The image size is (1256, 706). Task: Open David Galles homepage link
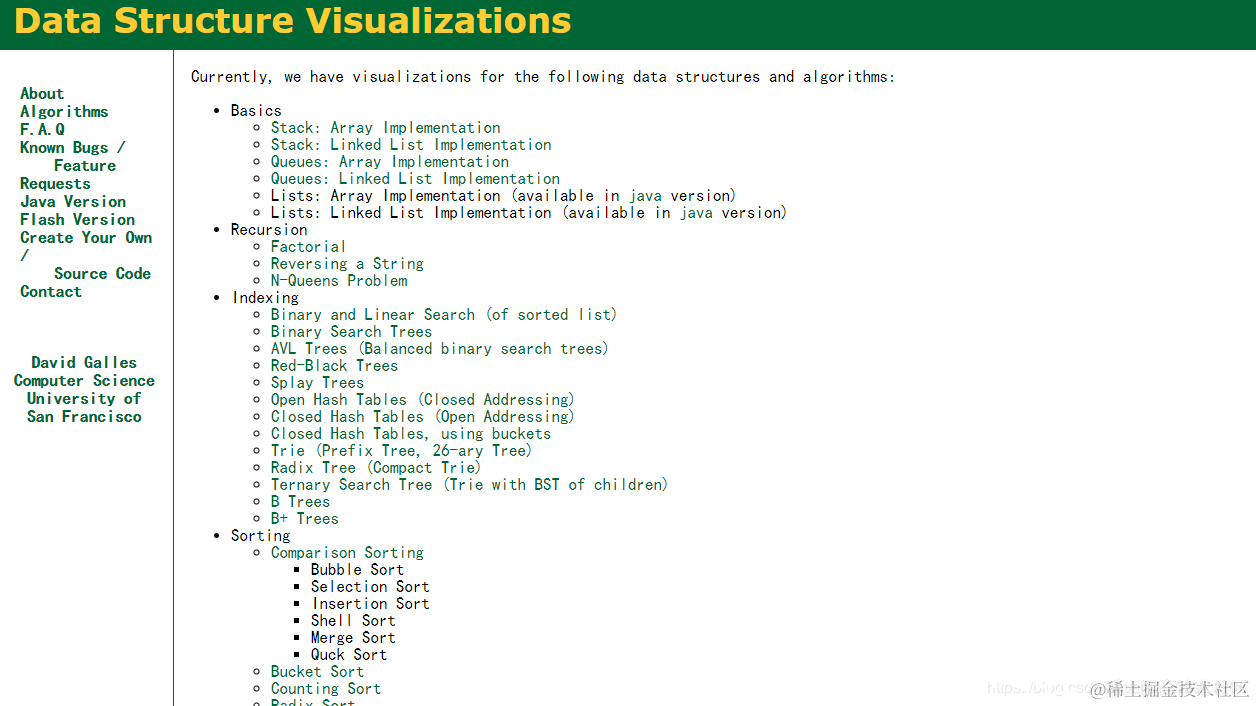coord(84,363)
